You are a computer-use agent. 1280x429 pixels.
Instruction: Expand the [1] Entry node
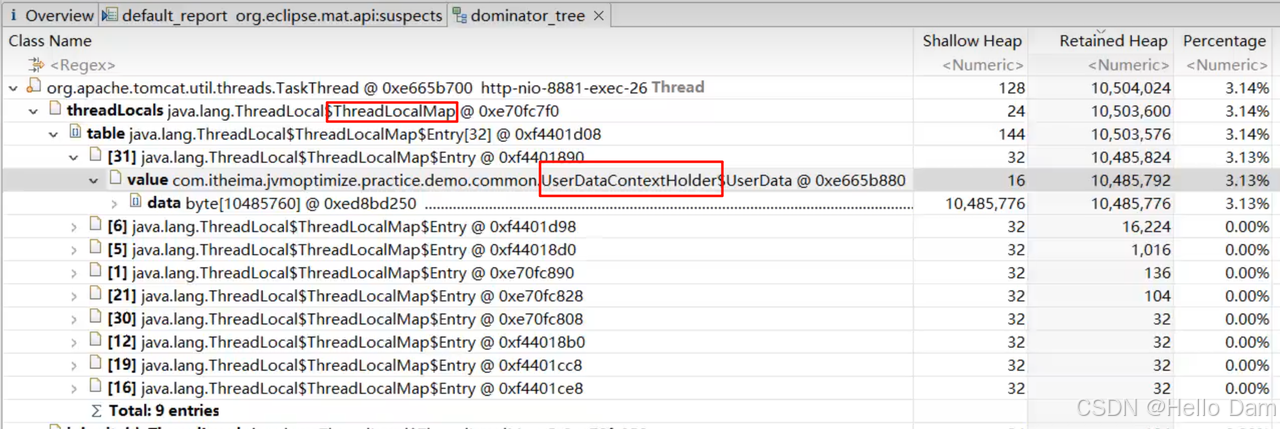click(73, 272)
